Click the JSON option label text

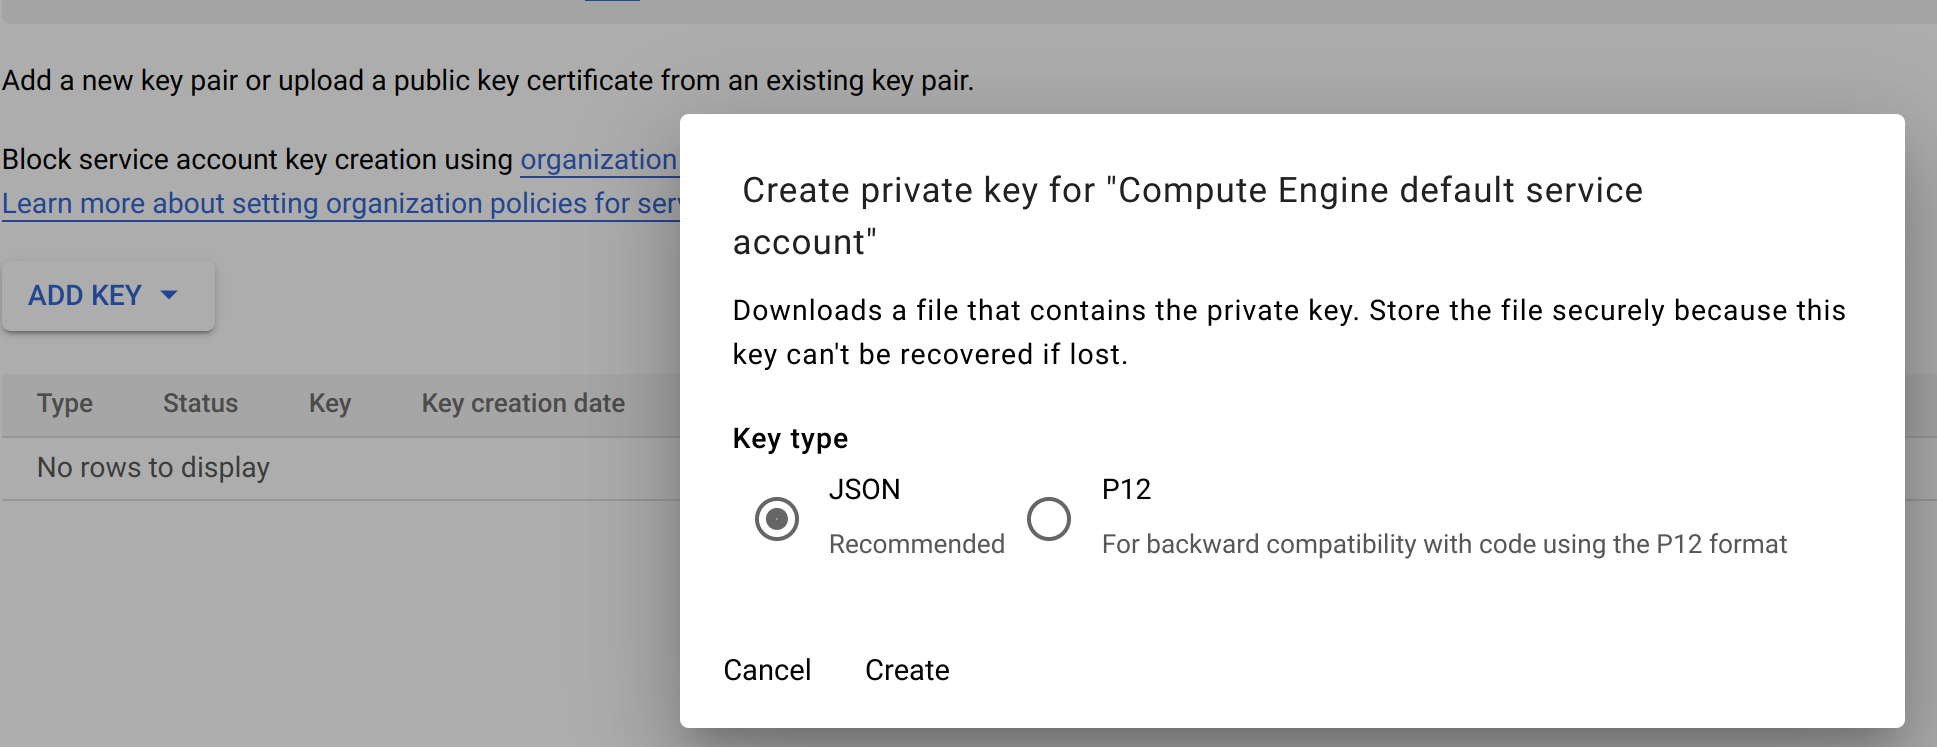[x=865, y=490]
